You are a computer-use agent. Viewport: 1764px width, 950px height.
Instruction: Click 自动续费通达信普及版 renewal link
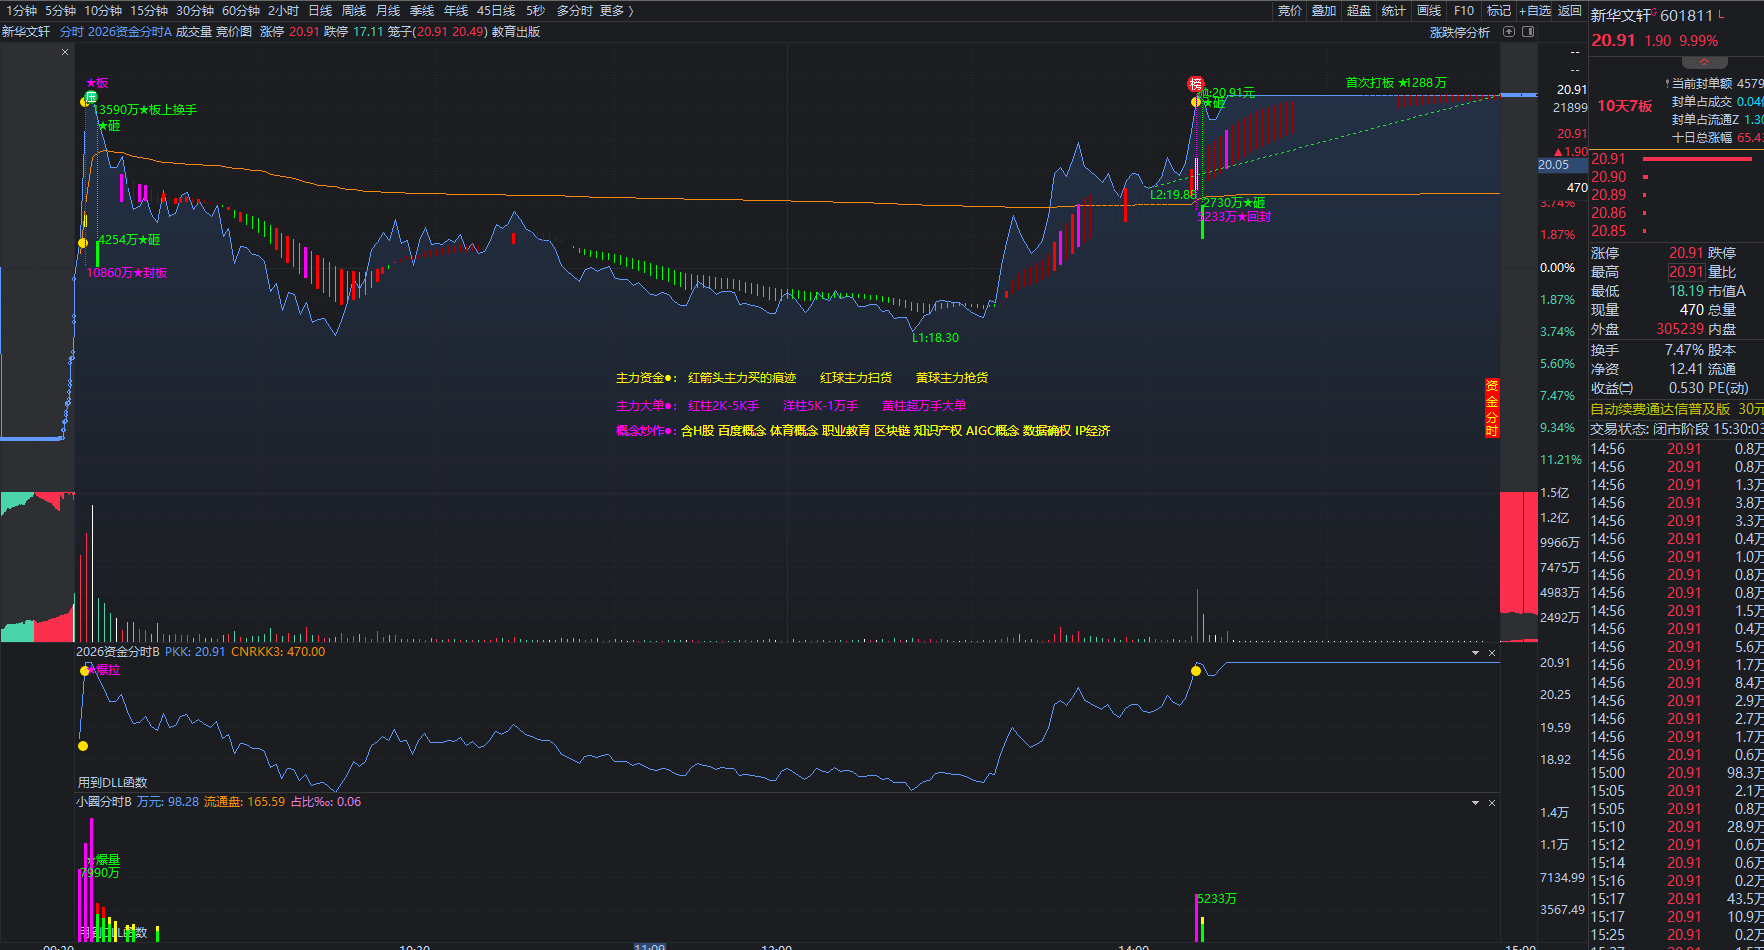click(x=1660, y=409)
